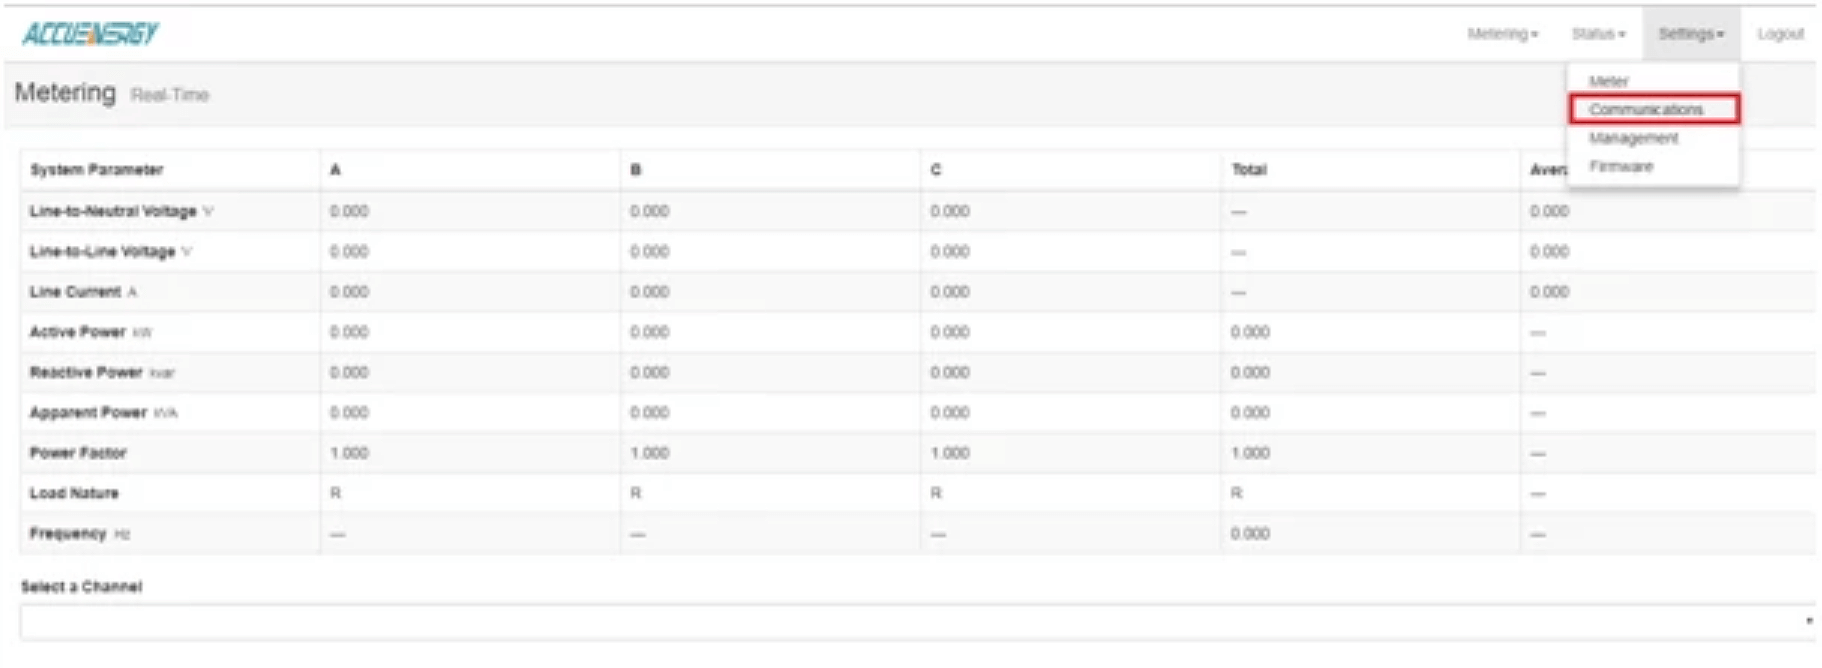Select the Firmware menu entry
Image resolution: width=1822 pixels, height=668 pixels.
pos(1621,166)
